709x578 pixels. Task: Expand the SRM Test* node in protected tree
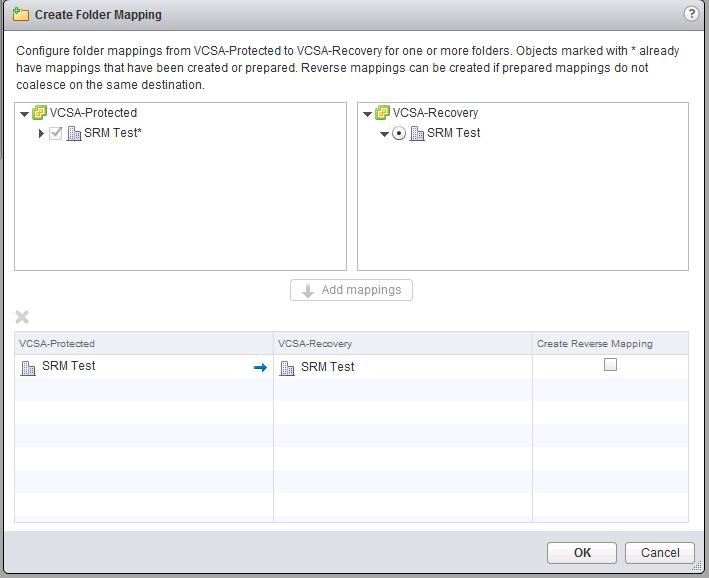pos(41,133)
